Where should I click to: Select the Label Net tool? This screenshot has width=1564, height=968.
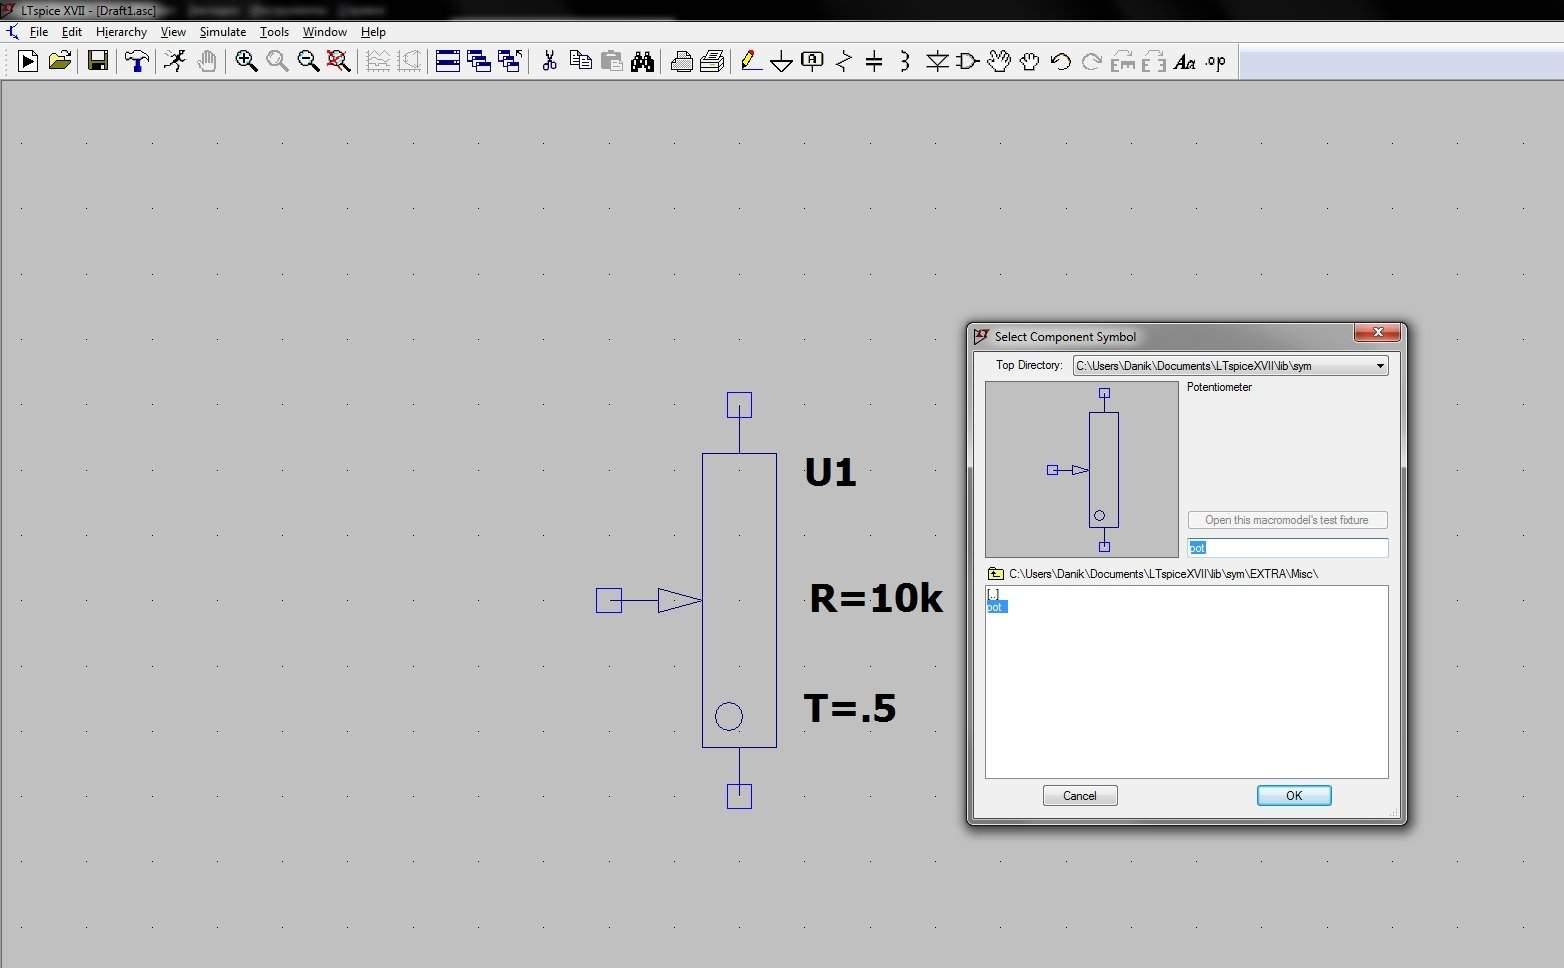pos(813,62)
